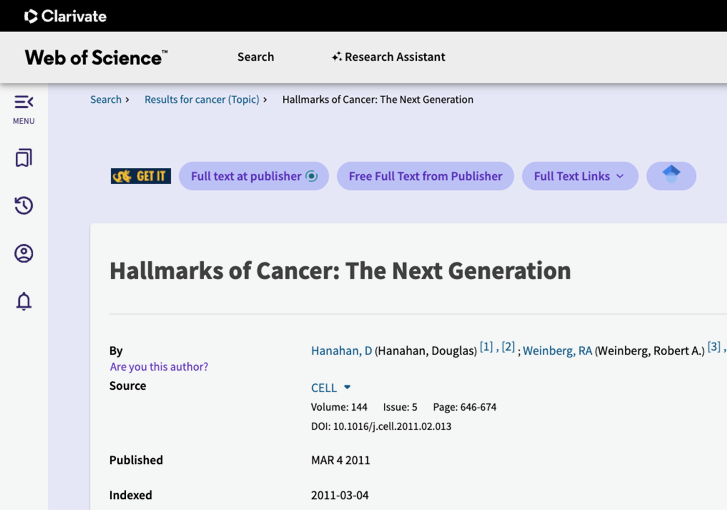The width and height of the screenshot is (727, 510).
Task: Open author Hanahan, D link
Action: [341, 351]
